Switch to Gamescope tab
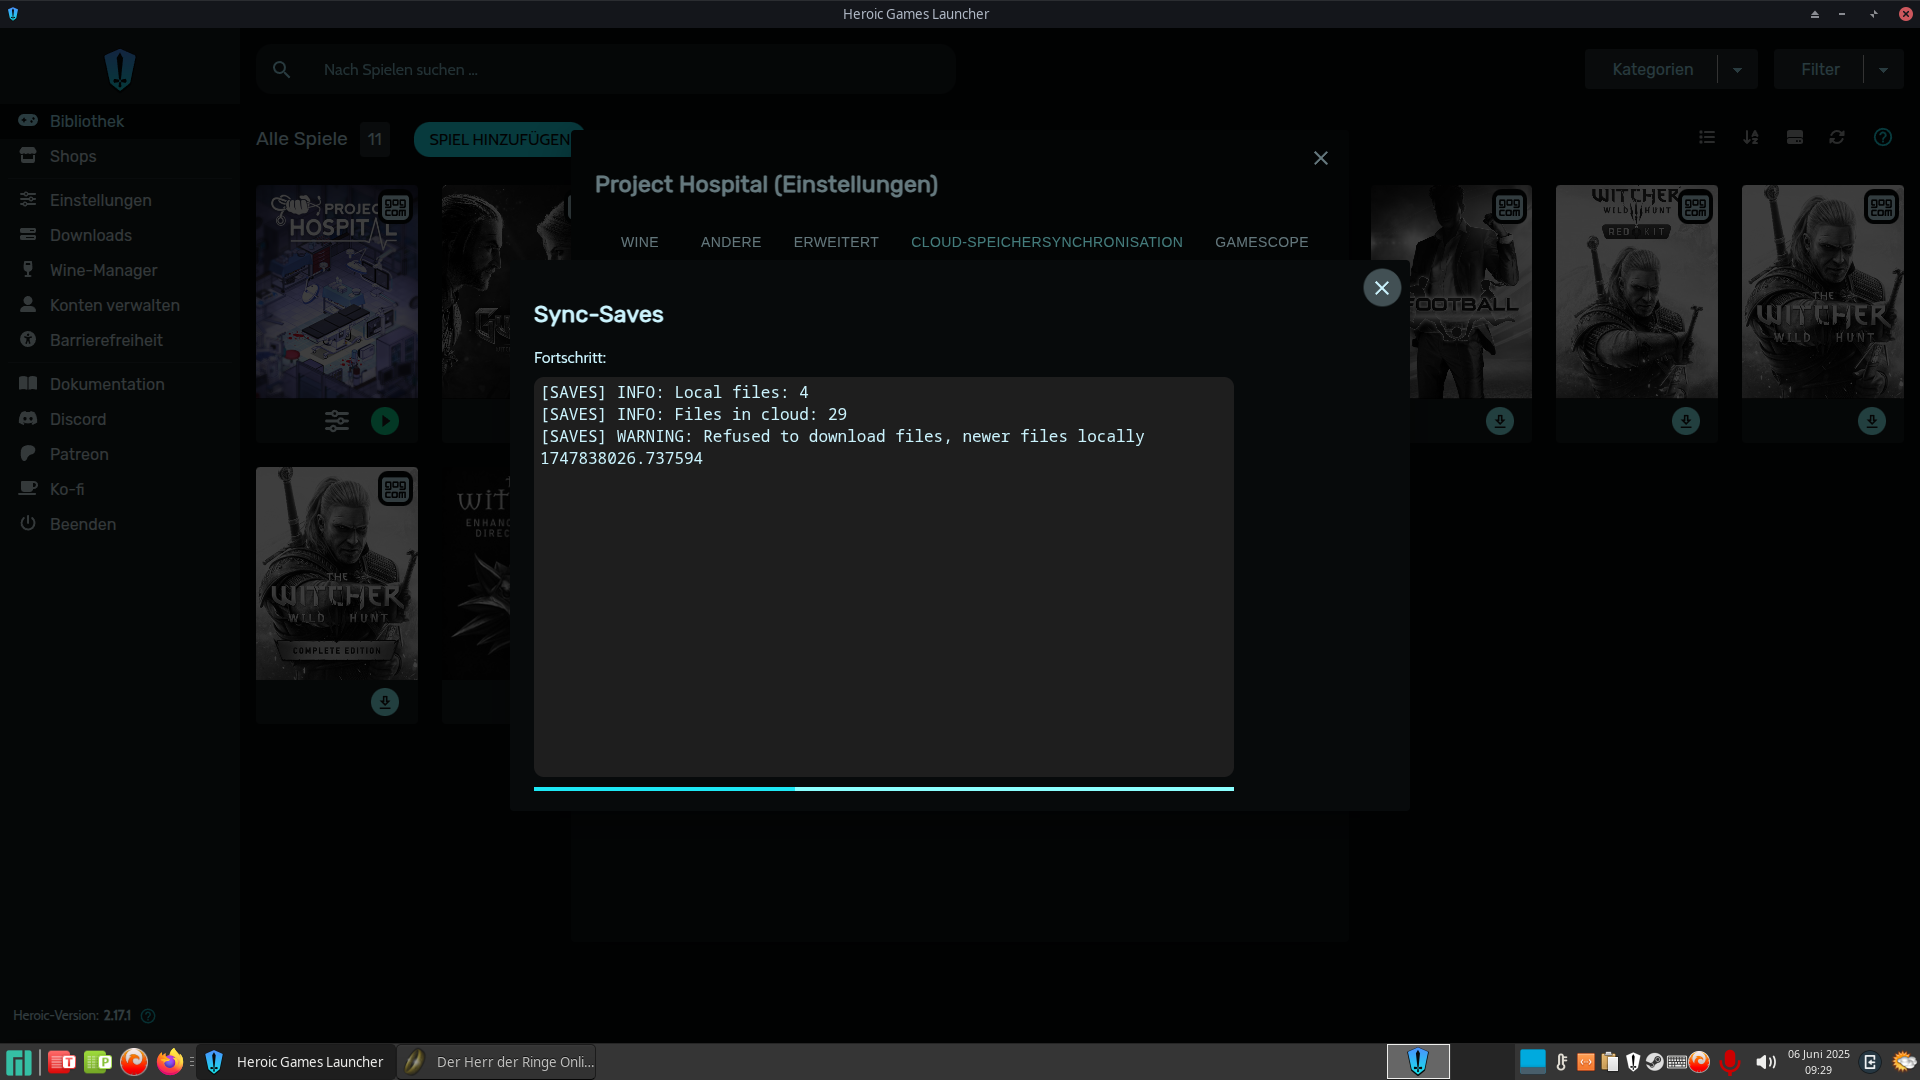 [x=1261, y=242]
